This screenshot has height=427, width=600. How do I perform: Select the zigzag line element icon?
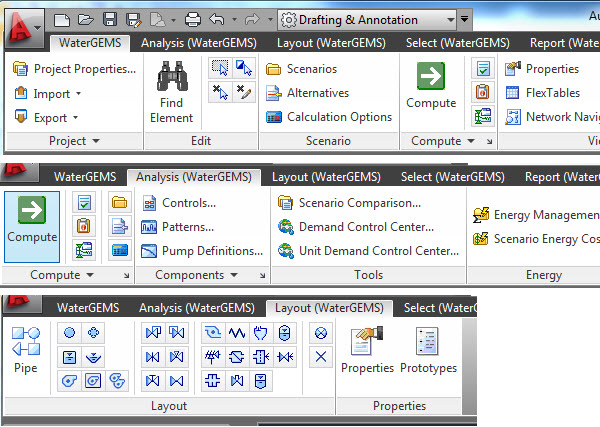pos(237,333)
